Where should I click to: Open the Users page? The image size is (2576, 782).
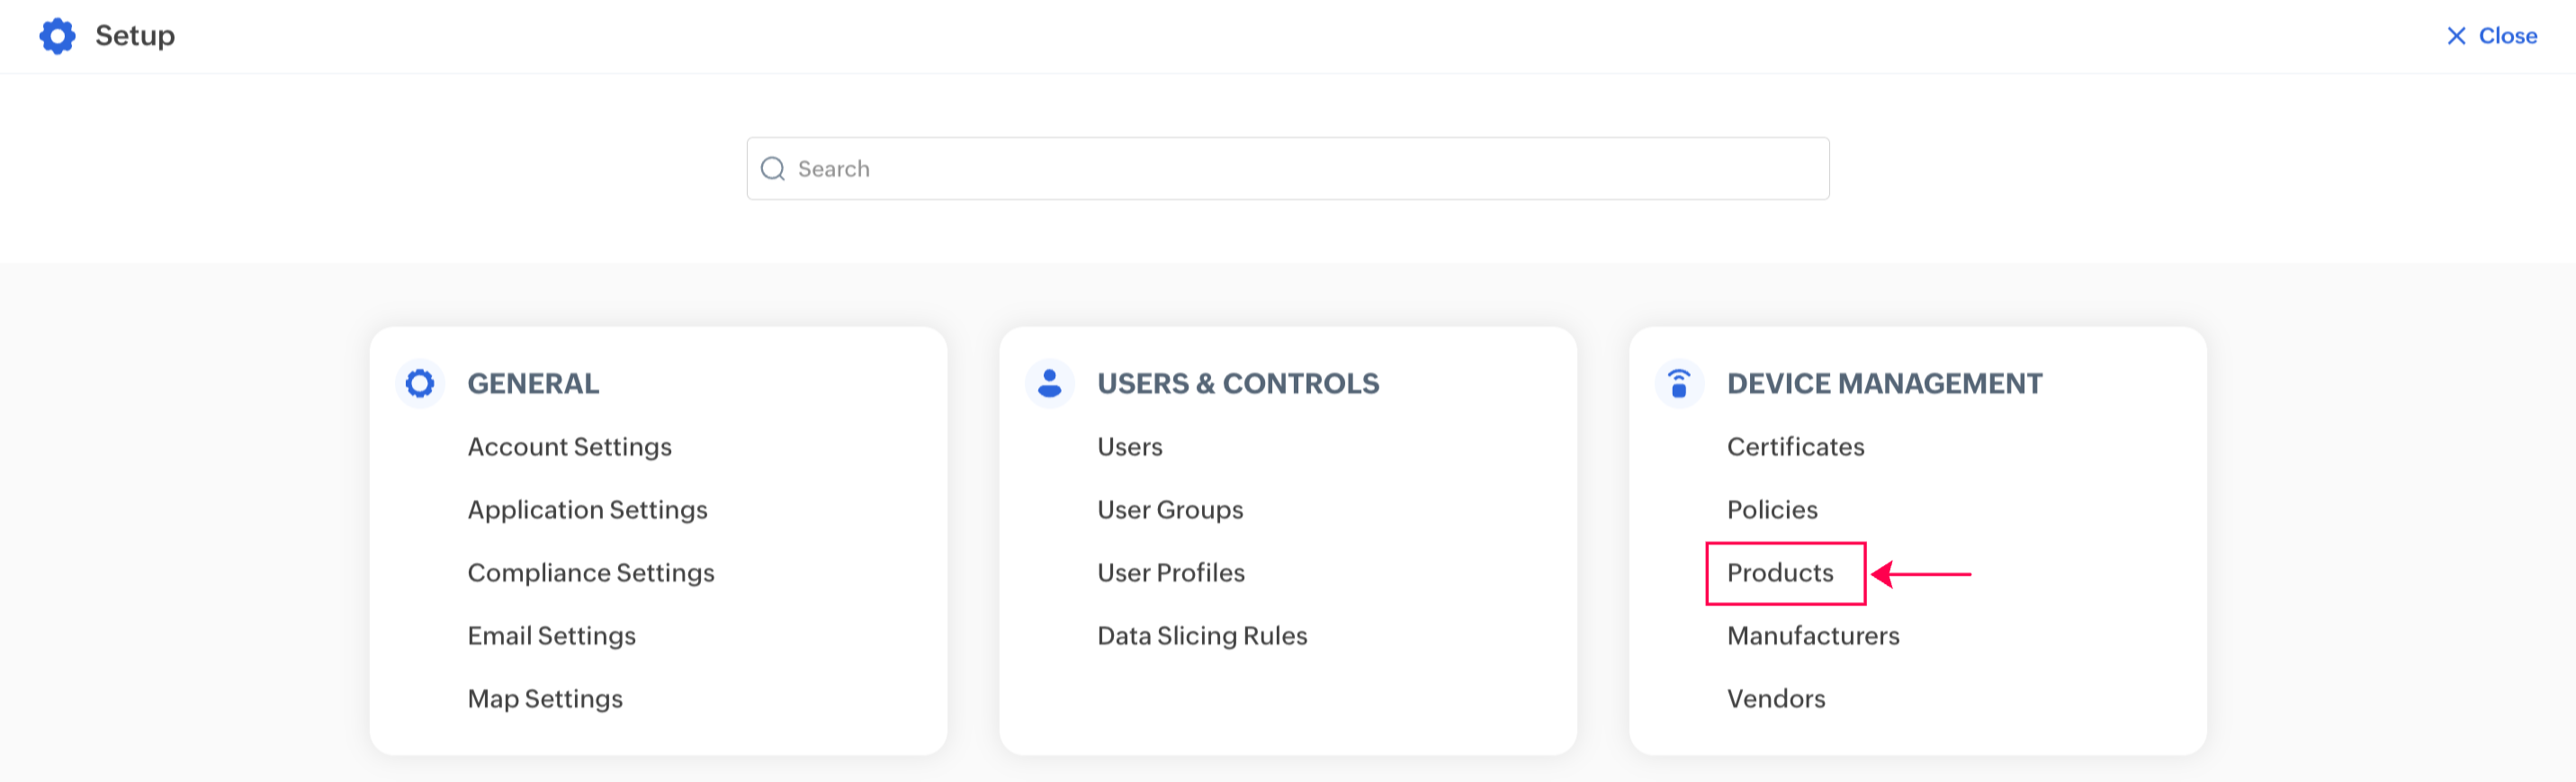point(1129,447)
